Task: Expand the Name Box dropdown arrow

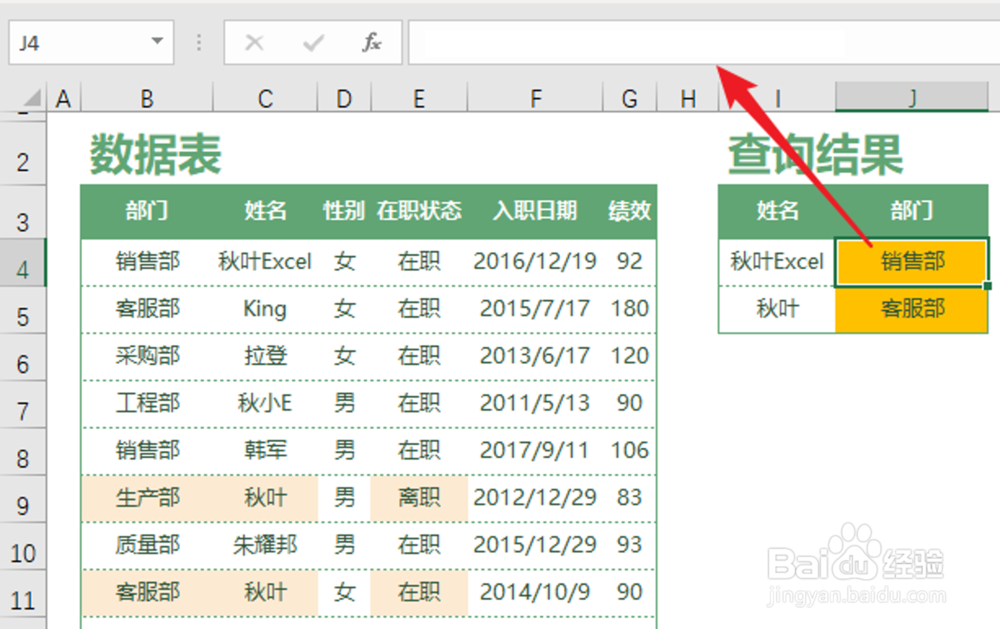Action: [x=157, y=41]
